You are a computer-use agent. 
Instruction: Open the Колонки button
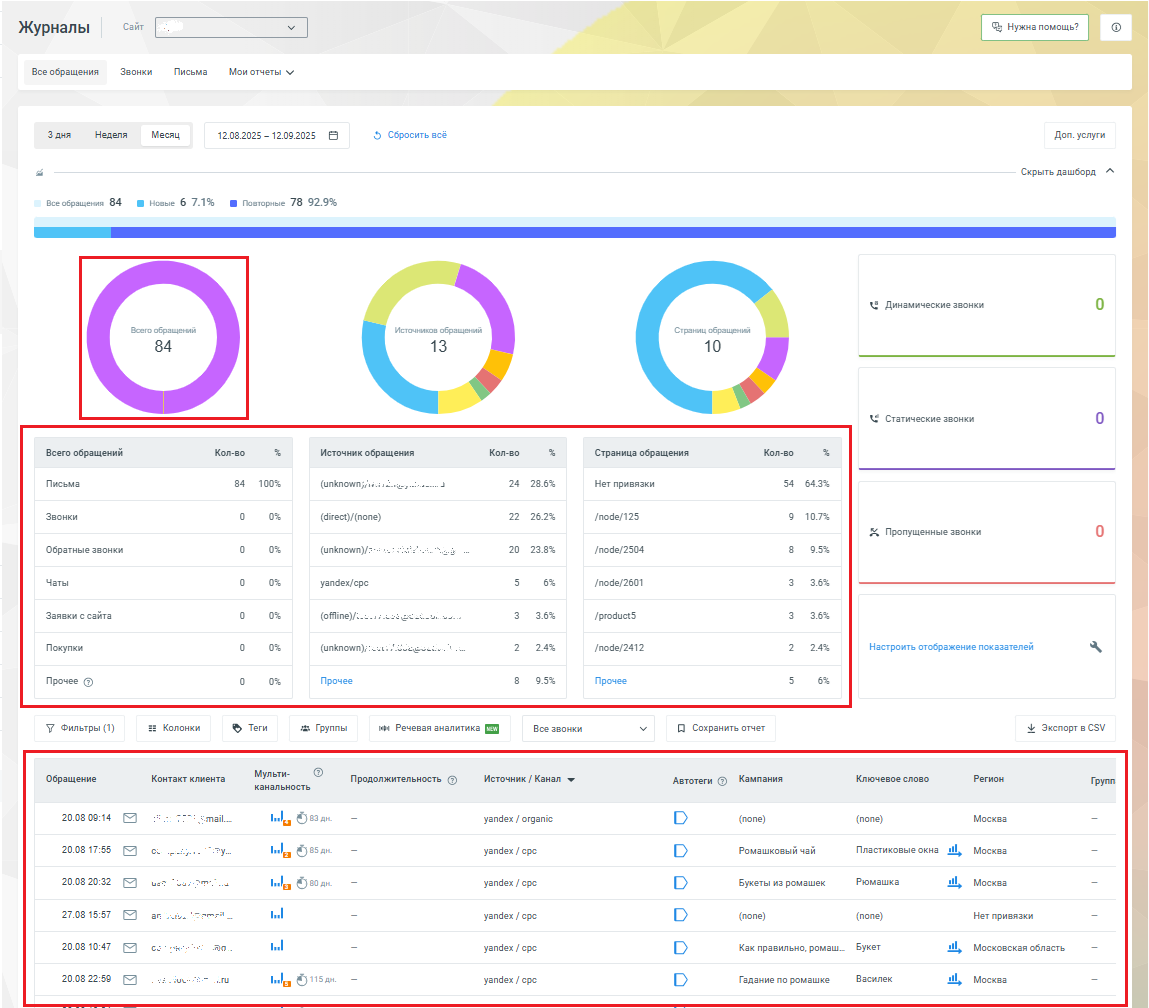(x=174, y=729)
